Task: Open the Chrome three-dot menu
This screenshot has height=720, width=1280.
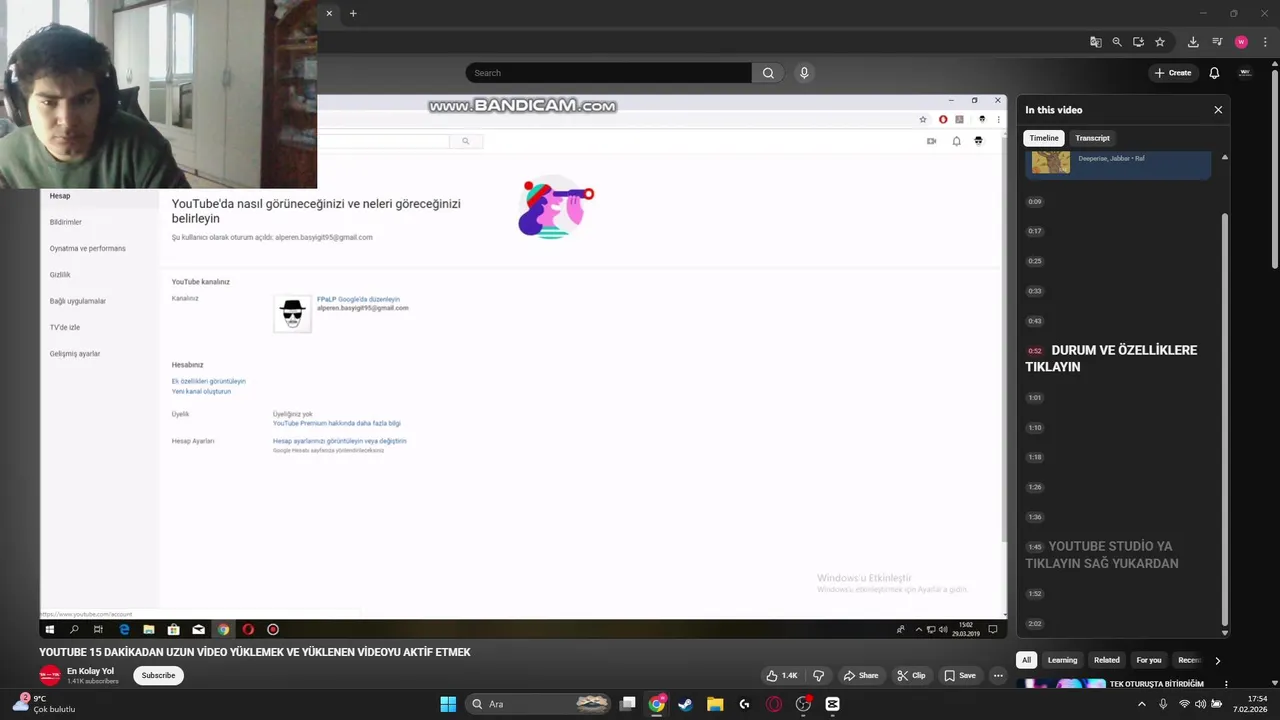Action: (x=1265, y=42)
